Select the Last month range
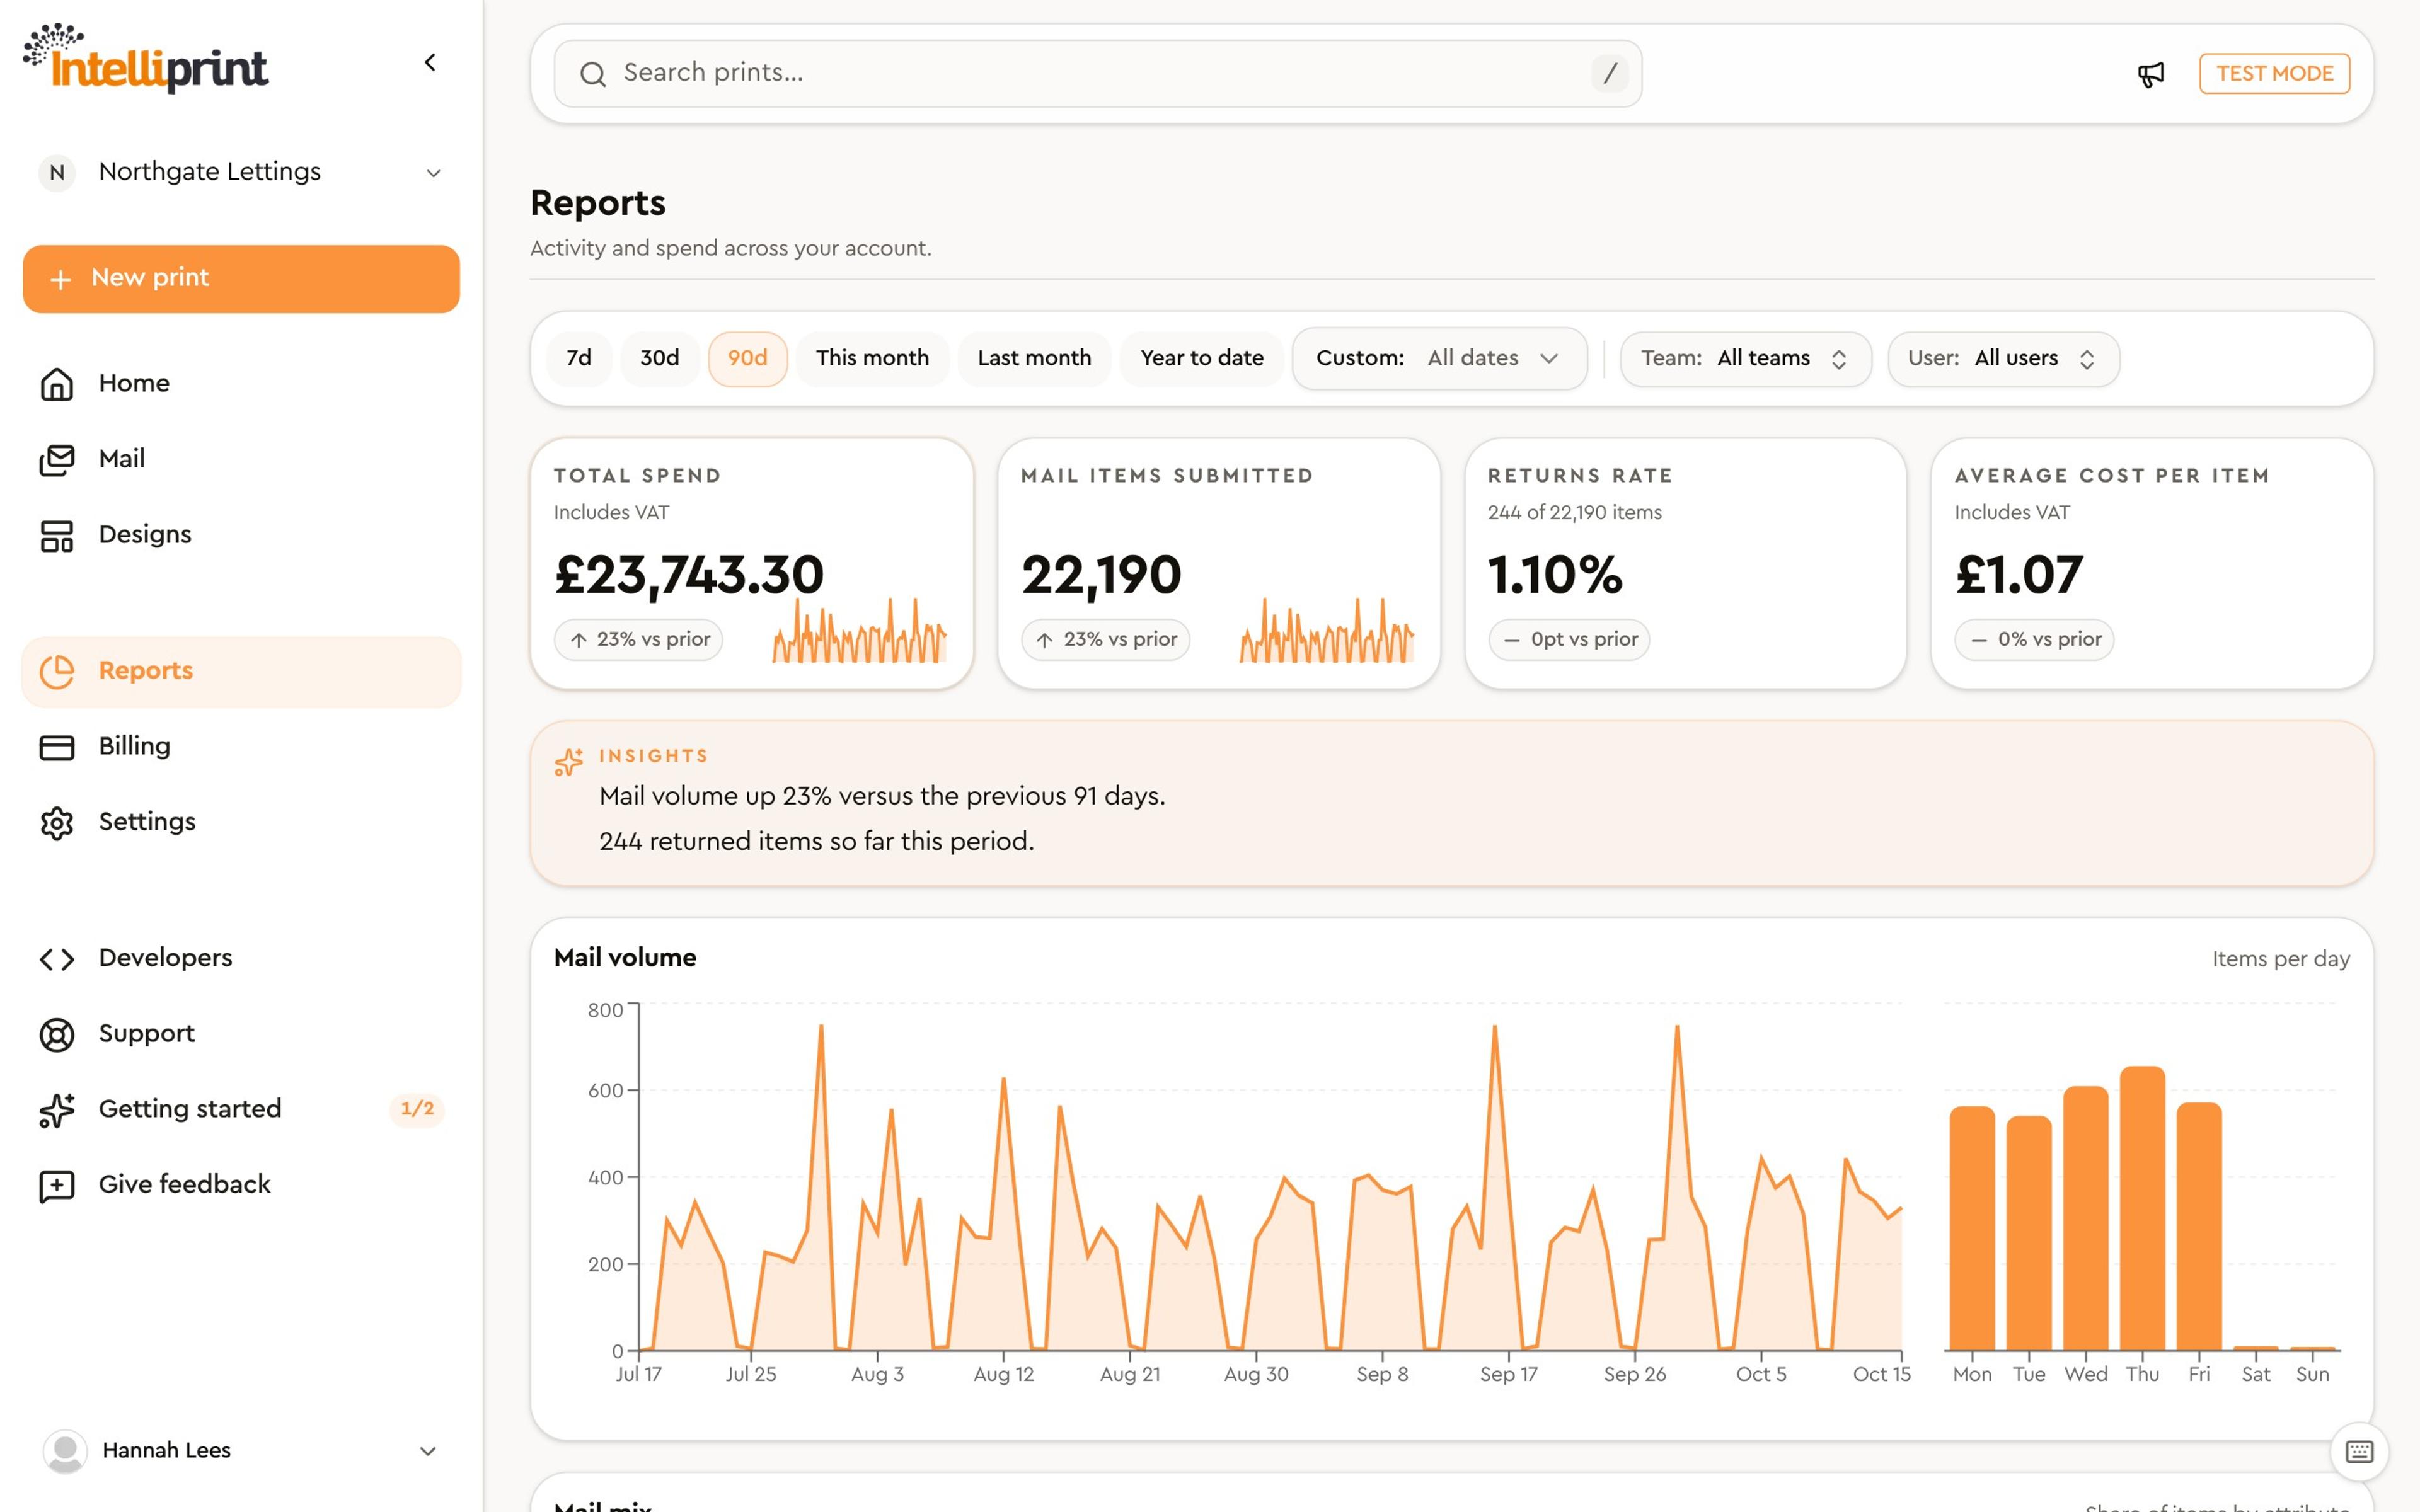Image resolution: width=2420 pixels, height=1512 pixels. click(1034, 358)
